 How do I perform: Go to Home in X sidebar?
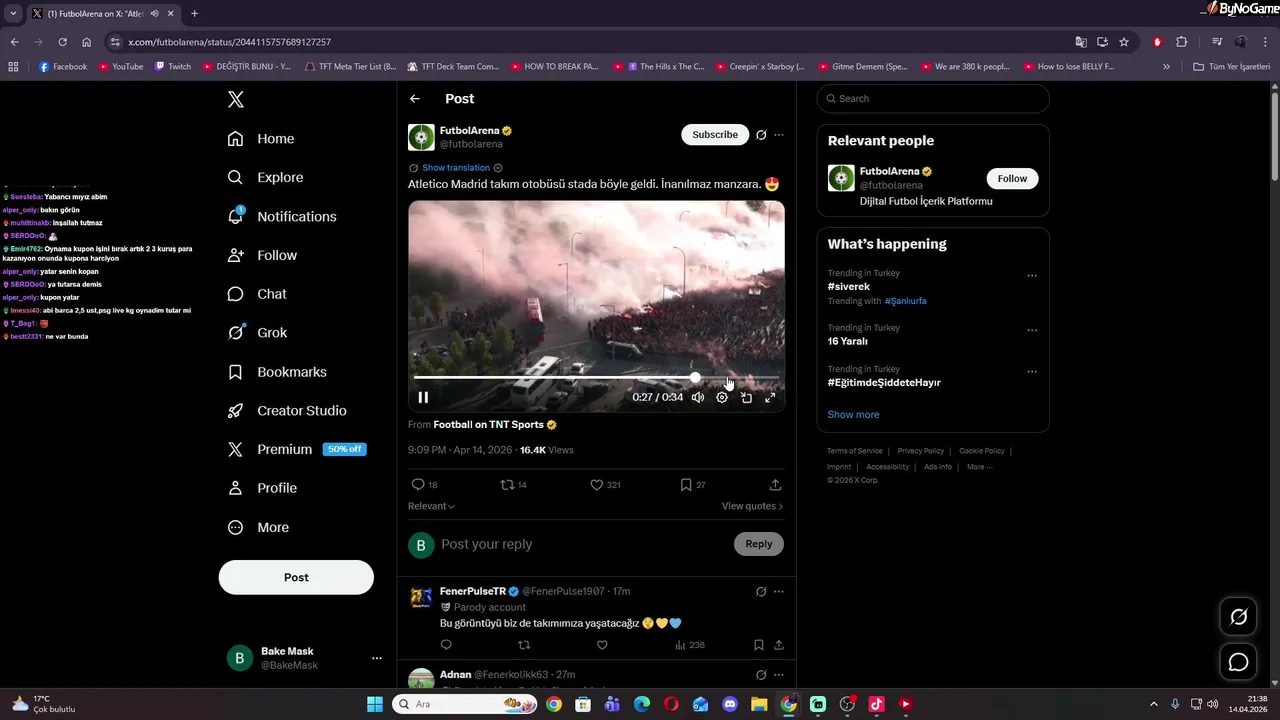[x=261, y=139]
